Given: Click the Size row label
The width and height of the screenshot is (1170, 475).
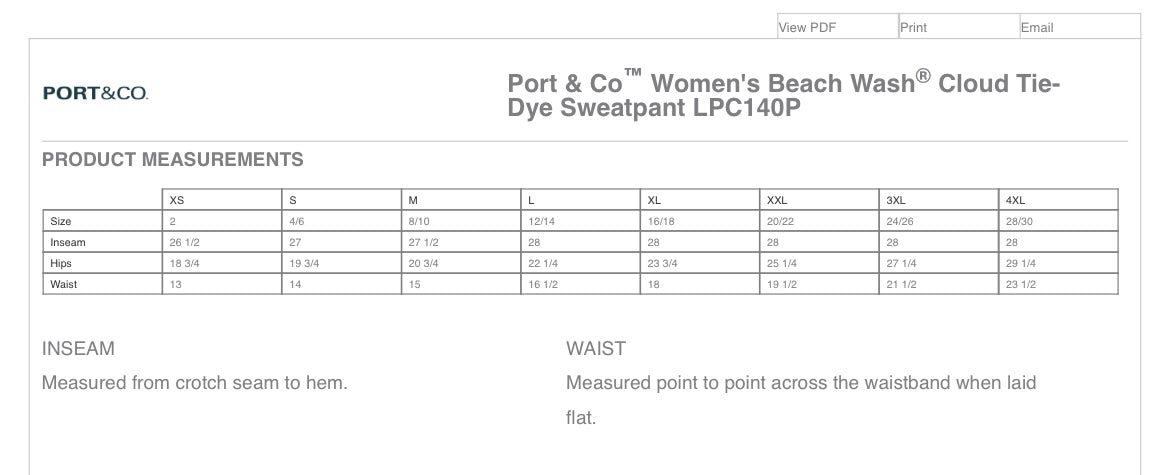Looking at the screenshot, I should 61,221.
